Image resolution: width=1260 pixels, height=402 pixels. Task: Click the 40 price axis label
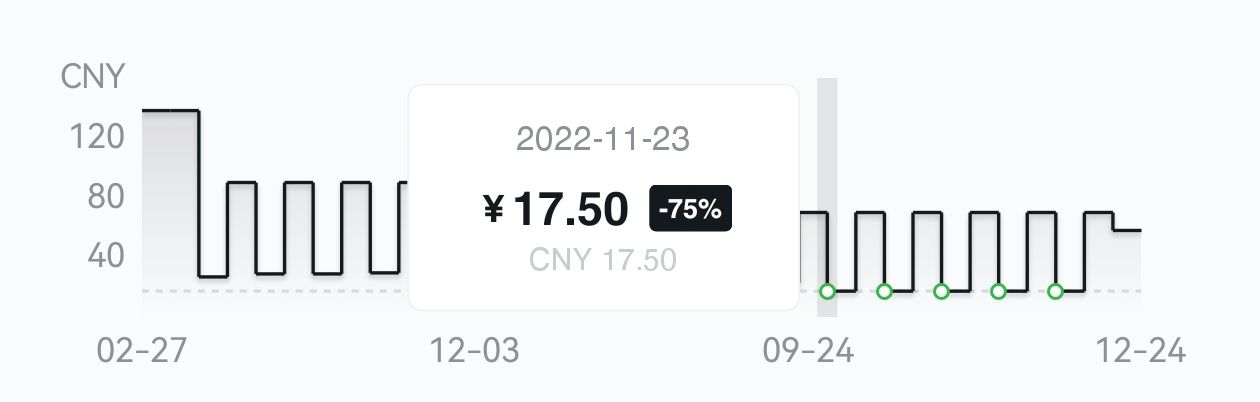tap(104, 255)
